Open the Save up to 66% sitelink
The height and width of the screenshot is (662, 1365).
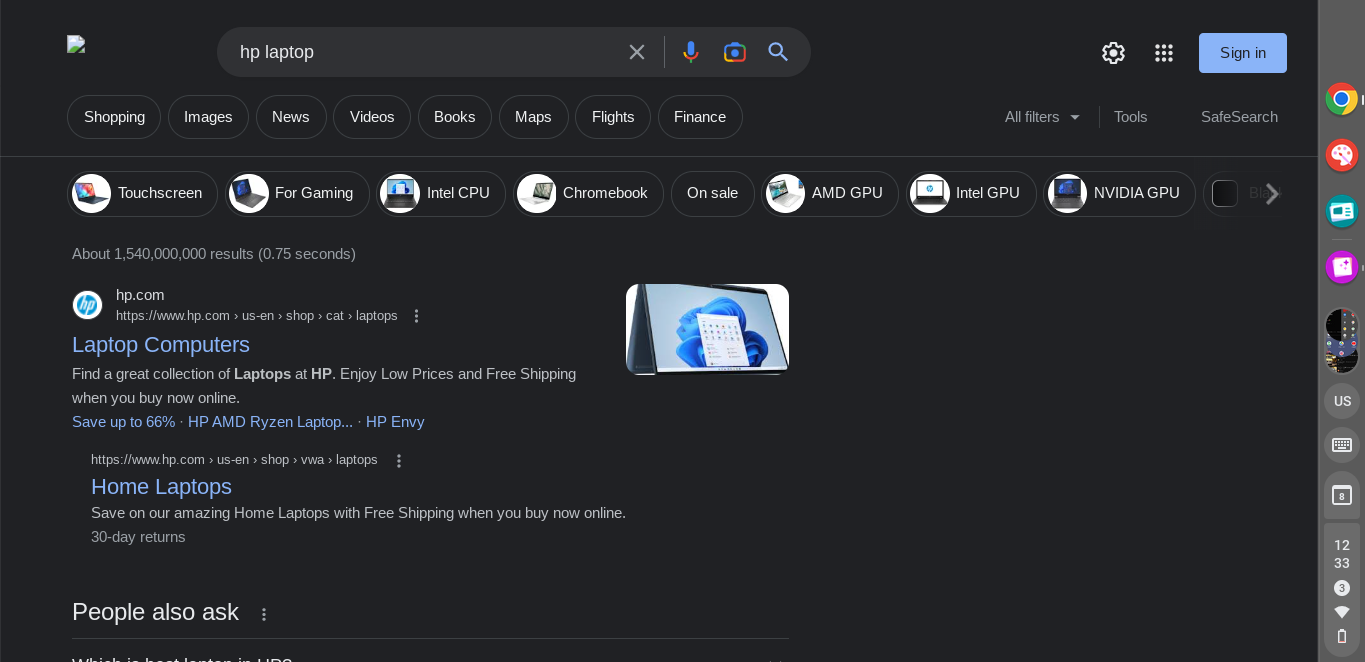[x=123, y=422]
